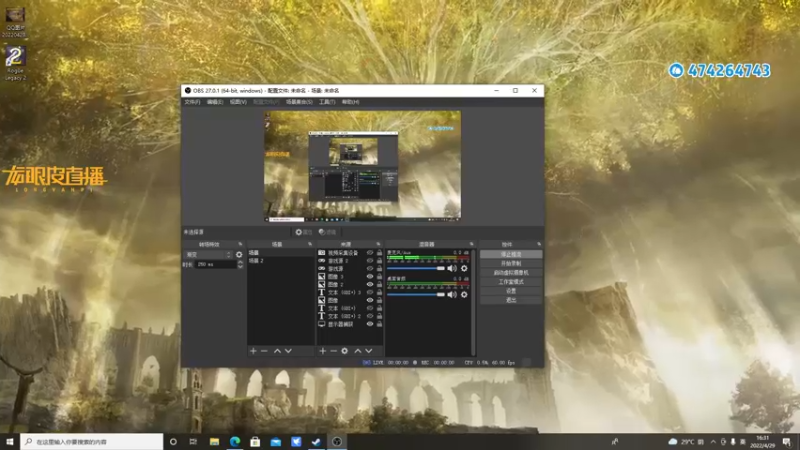Select the 文本 (GDI+) row in sources
The width and height of the screenshot is (800, 450).
pos(349,308)
